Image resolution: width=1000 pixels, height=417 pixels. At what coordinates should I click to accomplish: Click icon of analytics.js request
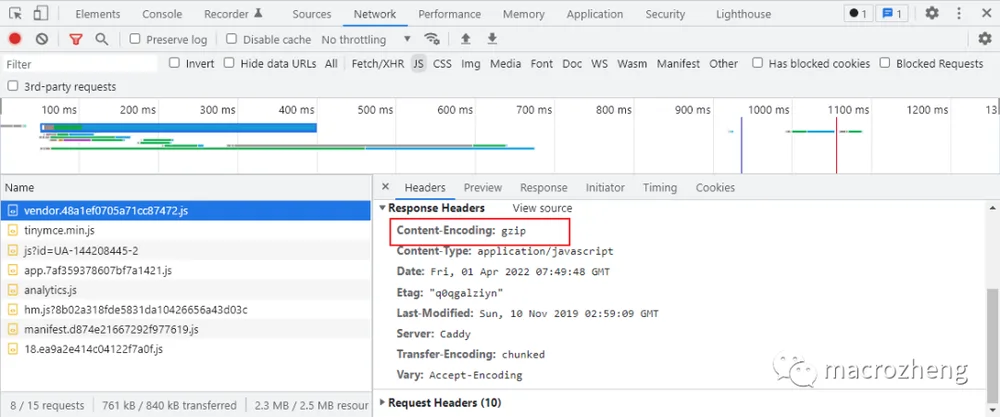pos(13,290)
